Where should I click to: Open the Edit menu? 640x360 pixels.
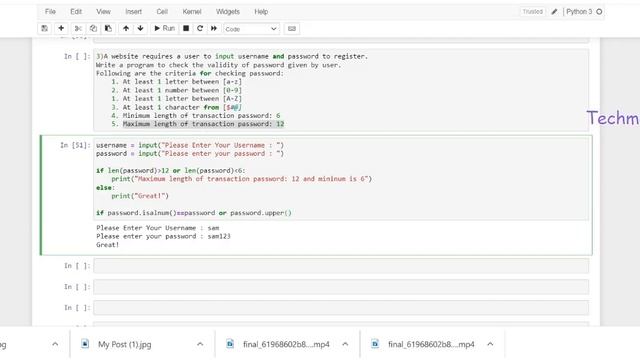(76, 11)
